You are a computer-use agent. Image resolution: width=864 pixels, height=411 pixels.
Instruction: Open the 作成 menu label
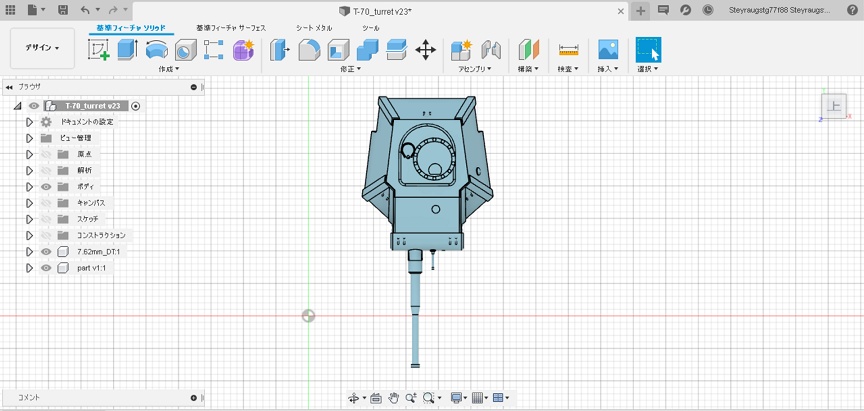click(169, 69)
